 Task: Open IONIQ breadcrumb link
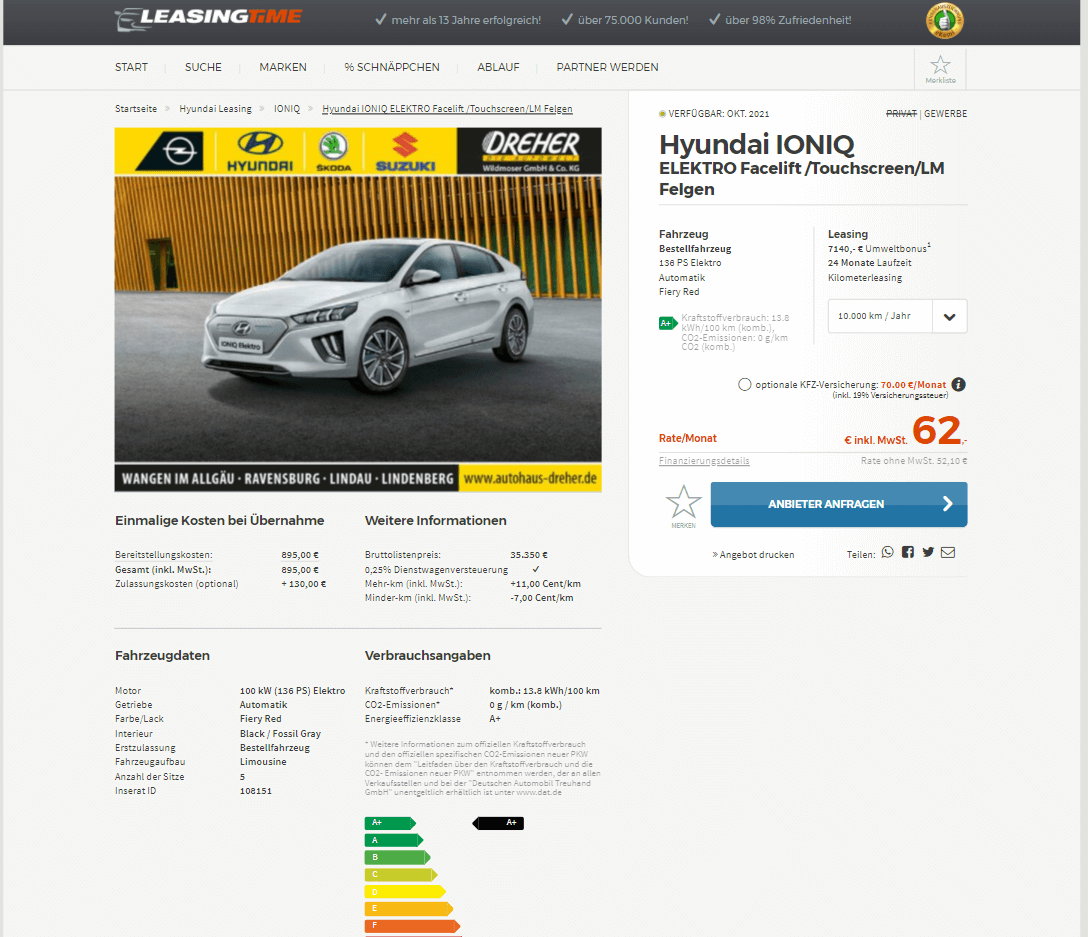tap(287, 109)
